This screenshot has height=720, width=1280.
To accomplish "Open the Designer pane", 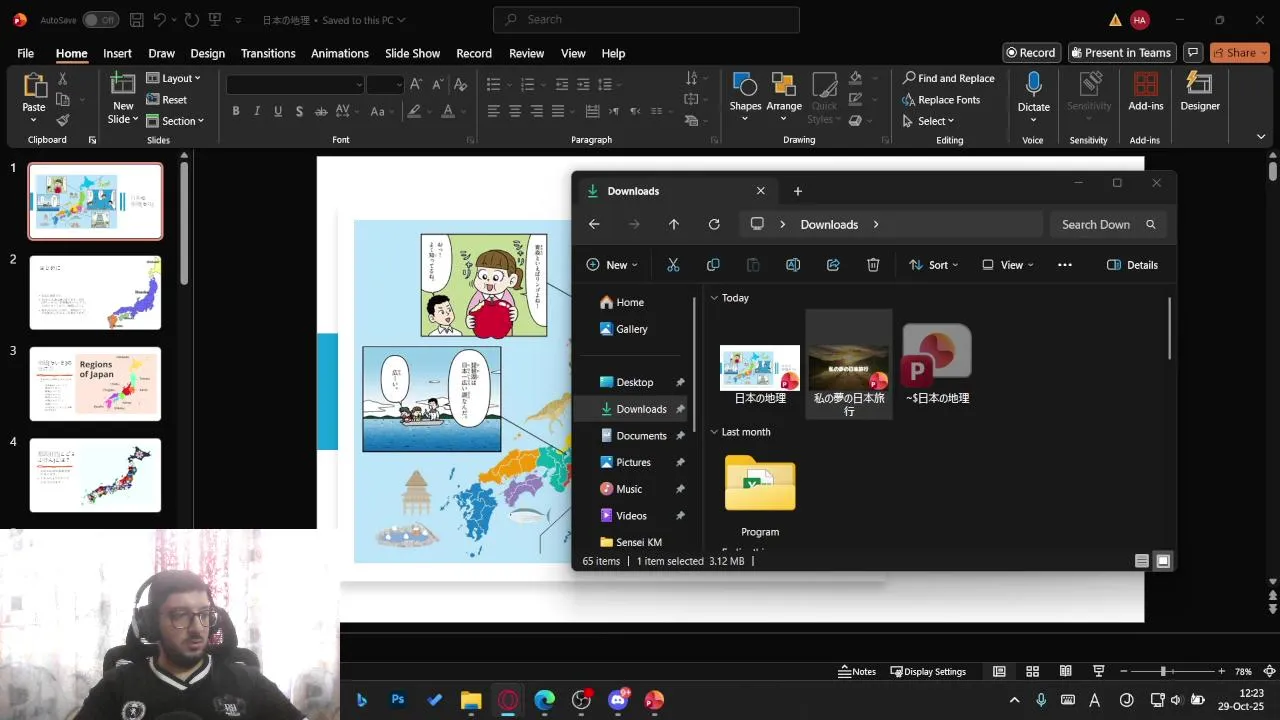I will click(1200, 92).
